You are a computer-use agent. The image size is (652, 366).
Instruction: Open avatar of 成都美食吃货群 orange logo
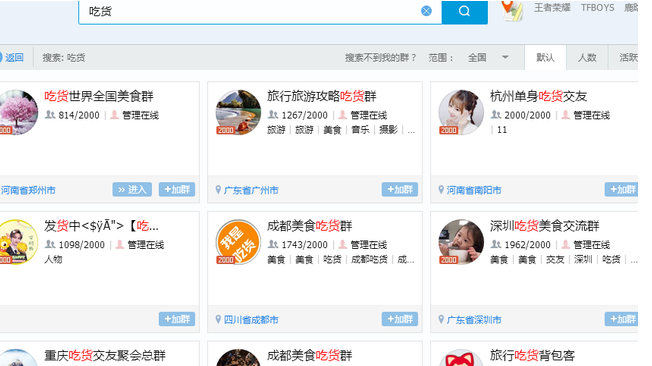tap(238, 242)
